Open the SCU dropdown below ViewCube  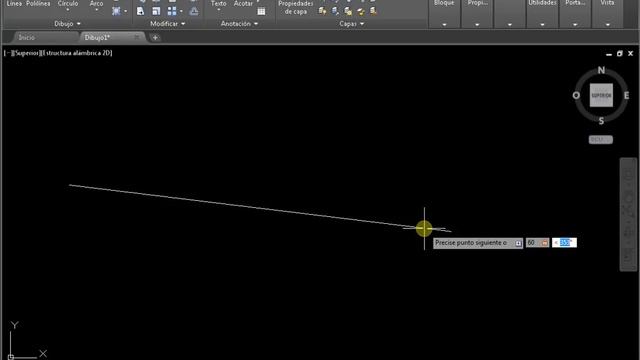(x=601, y=140)
